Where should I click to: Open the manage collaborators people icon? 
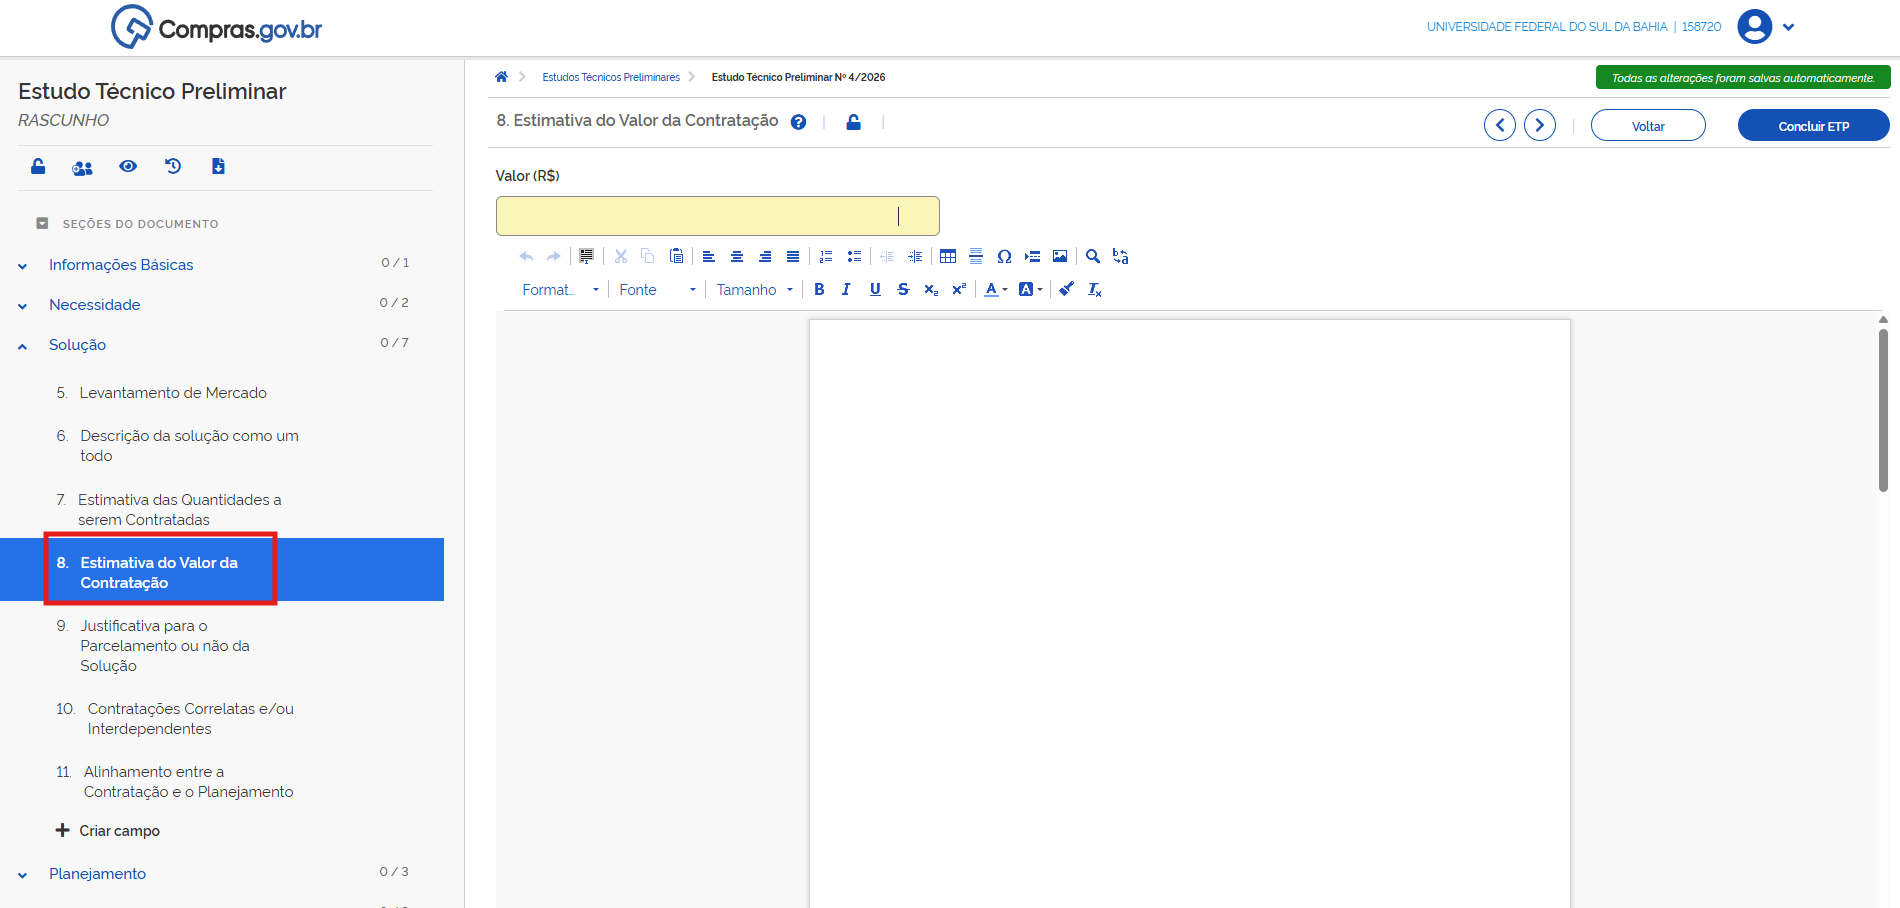(82, 167)
